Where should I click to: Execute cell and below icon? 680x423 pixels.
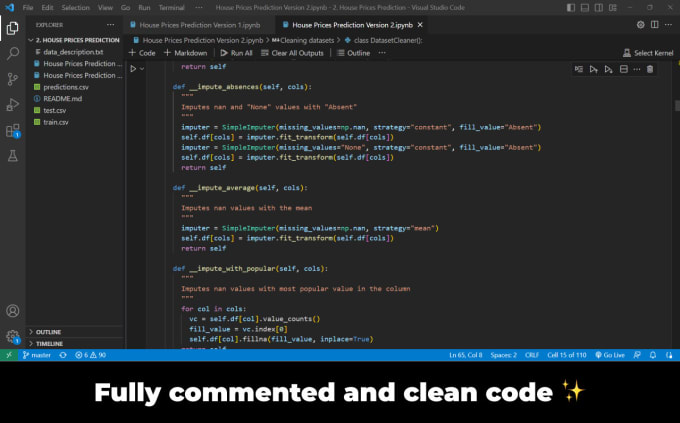[x=608, y=69]
